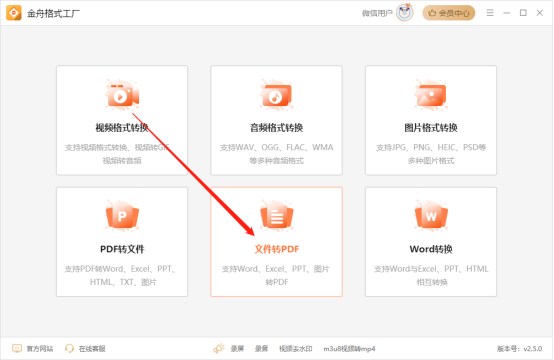This screenshot has width=554, height=360.
Task: Maximize the 金舟格式工厂 window
Action: (523, 13)
